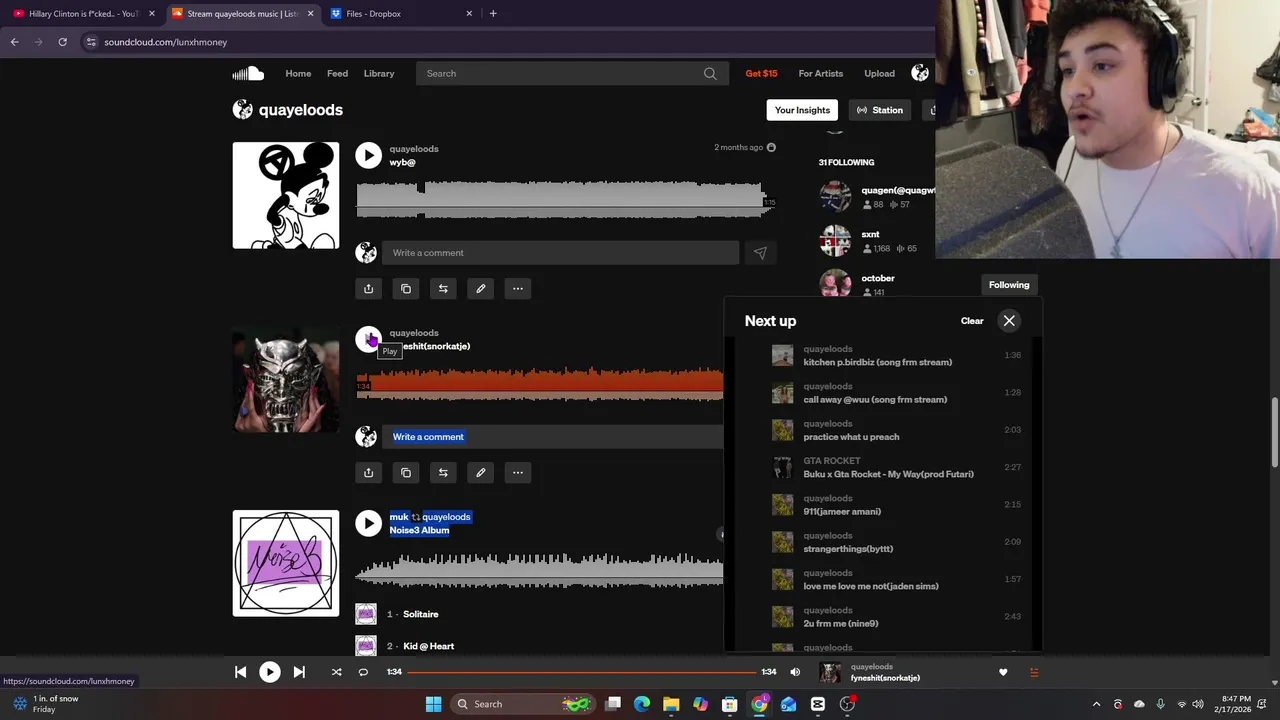Click play in the bottom player bar
This screenshot has height=720, width=1280.
click(x=270, y=672)
